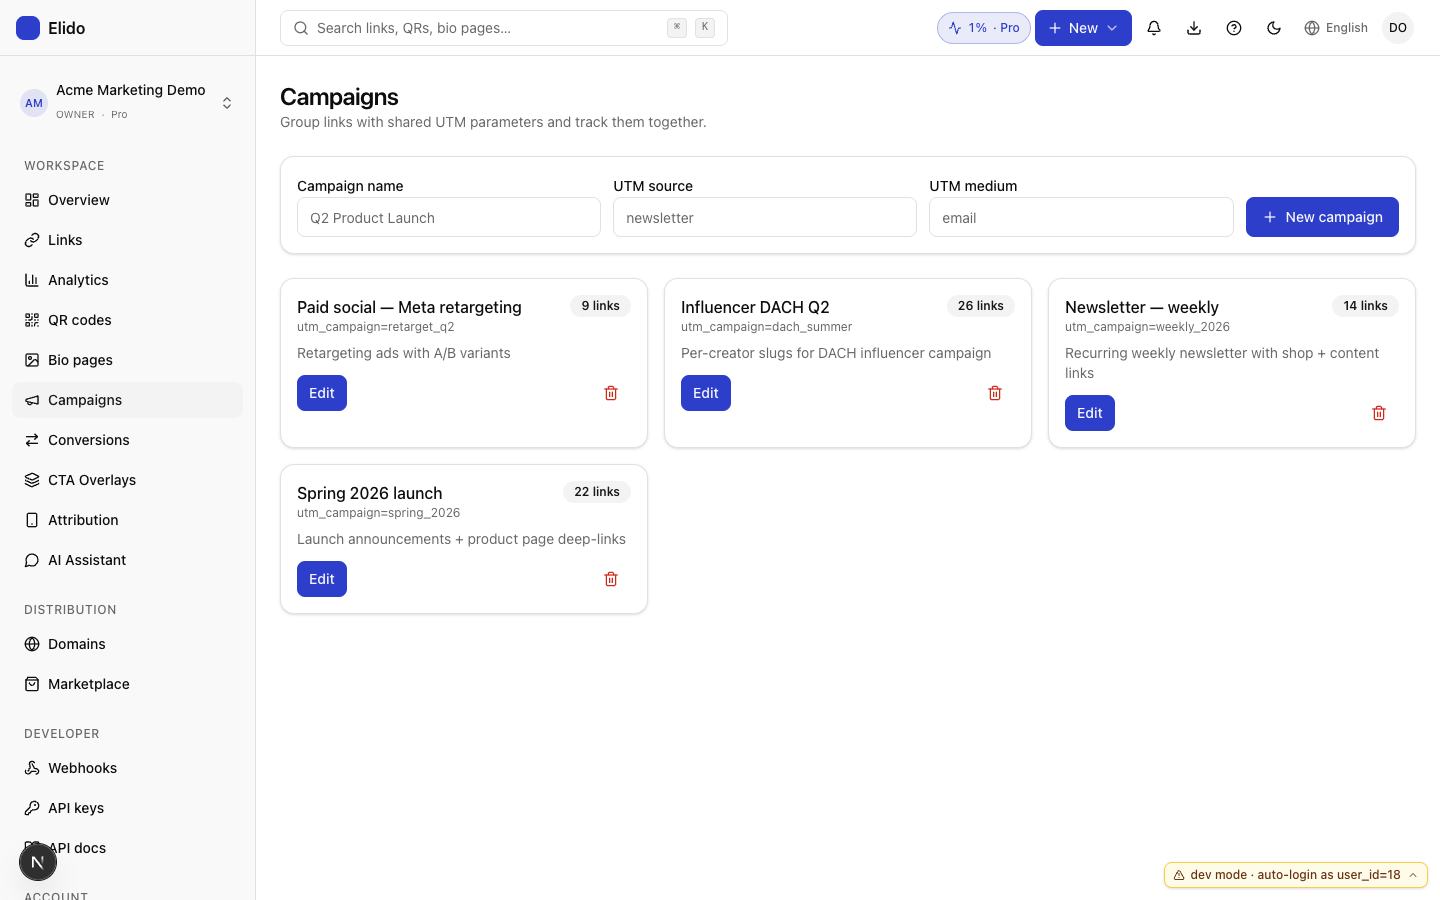
Task: Click the UTM medium input field
Action: [x=1081, y=217]
